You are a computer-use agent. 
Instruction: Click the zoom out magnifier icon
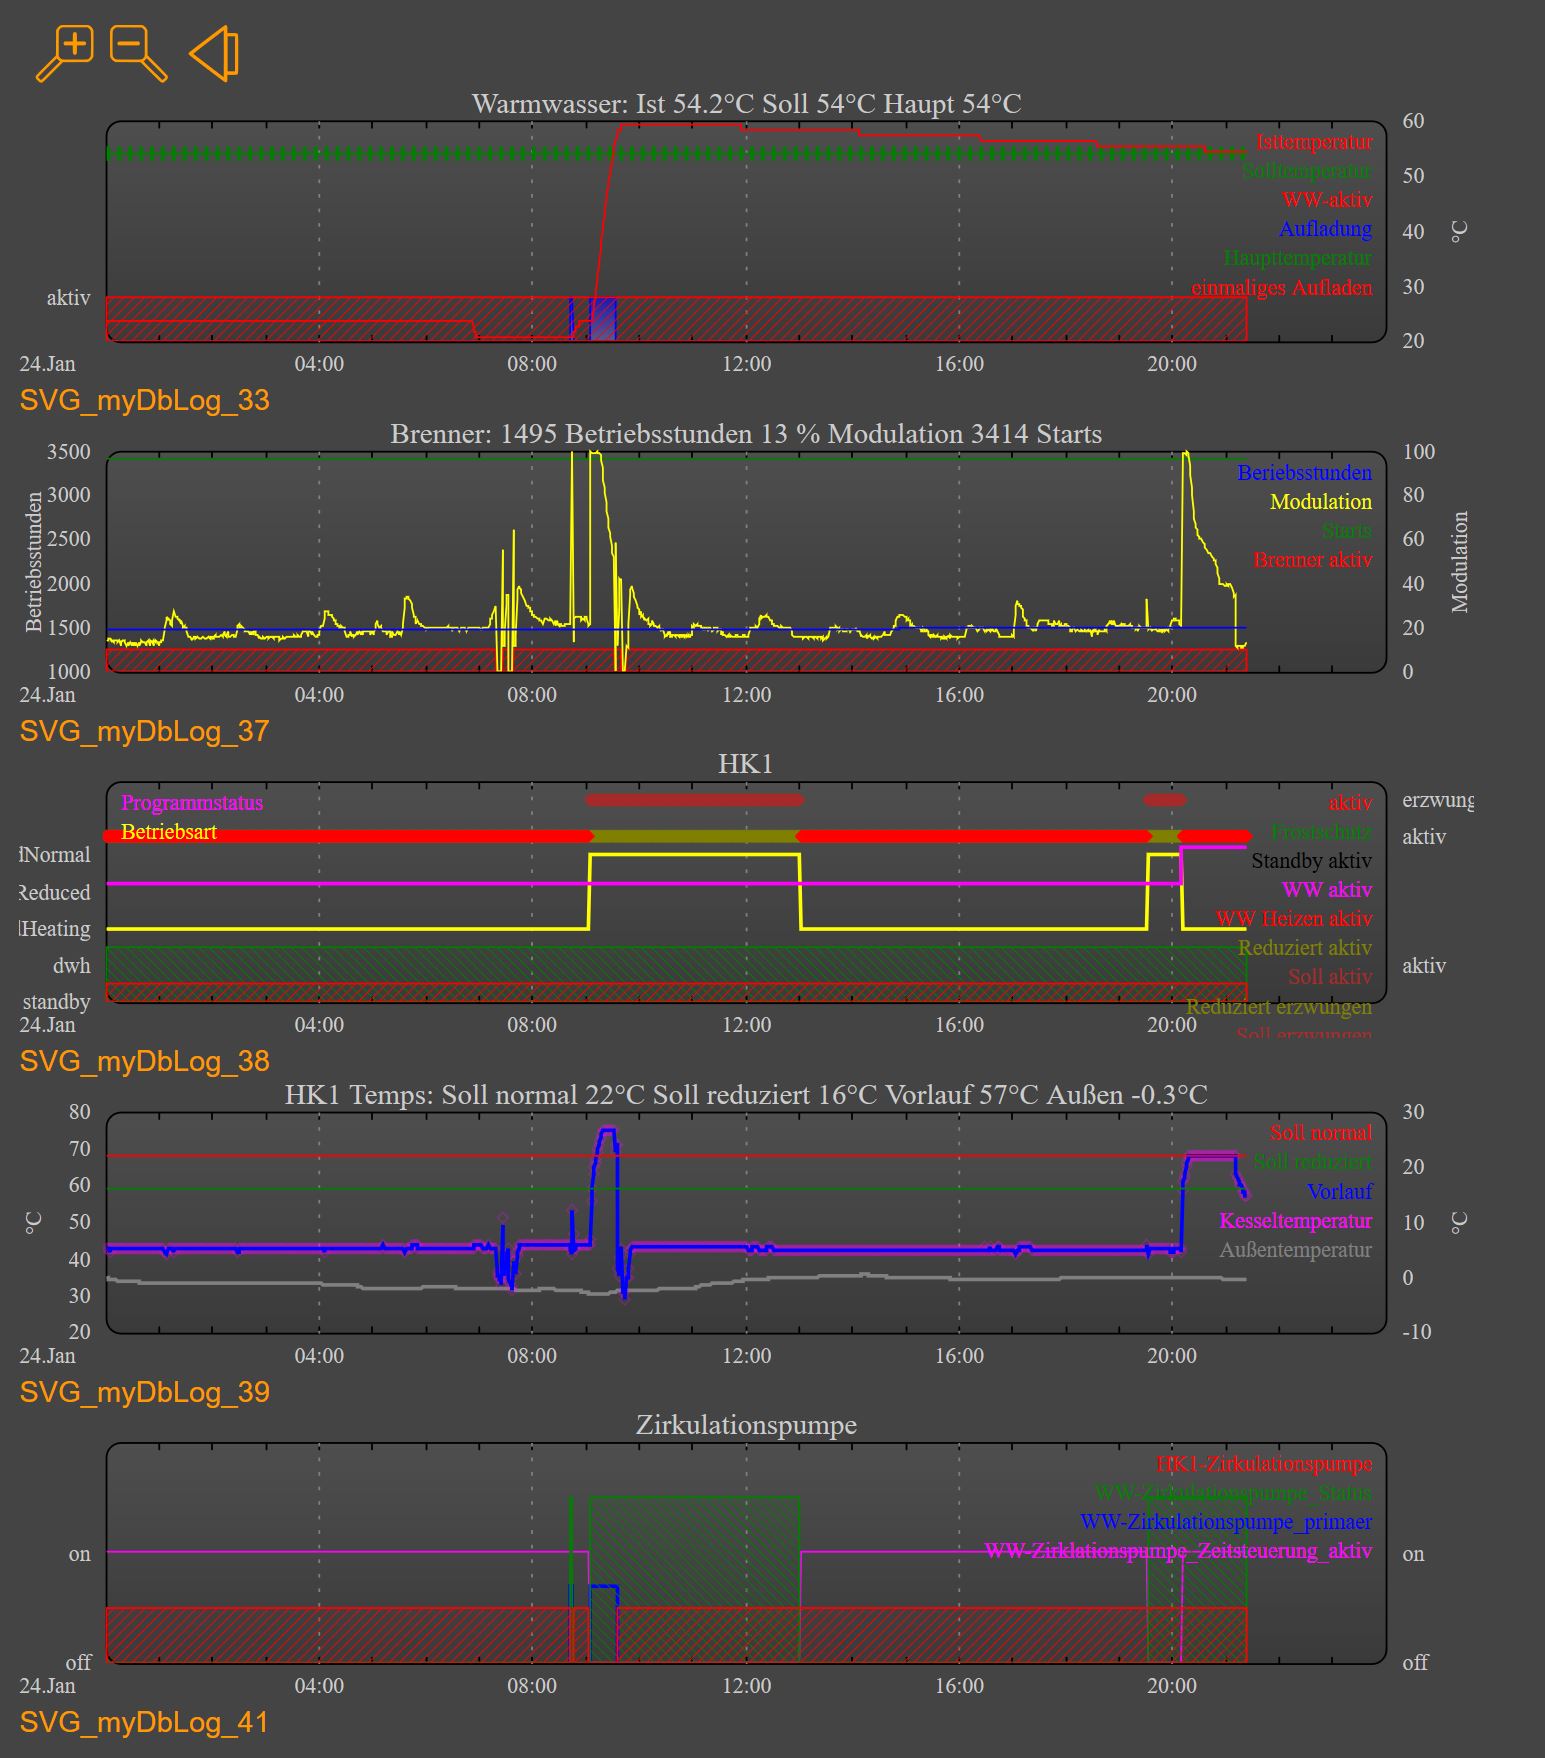coord(138,54)
